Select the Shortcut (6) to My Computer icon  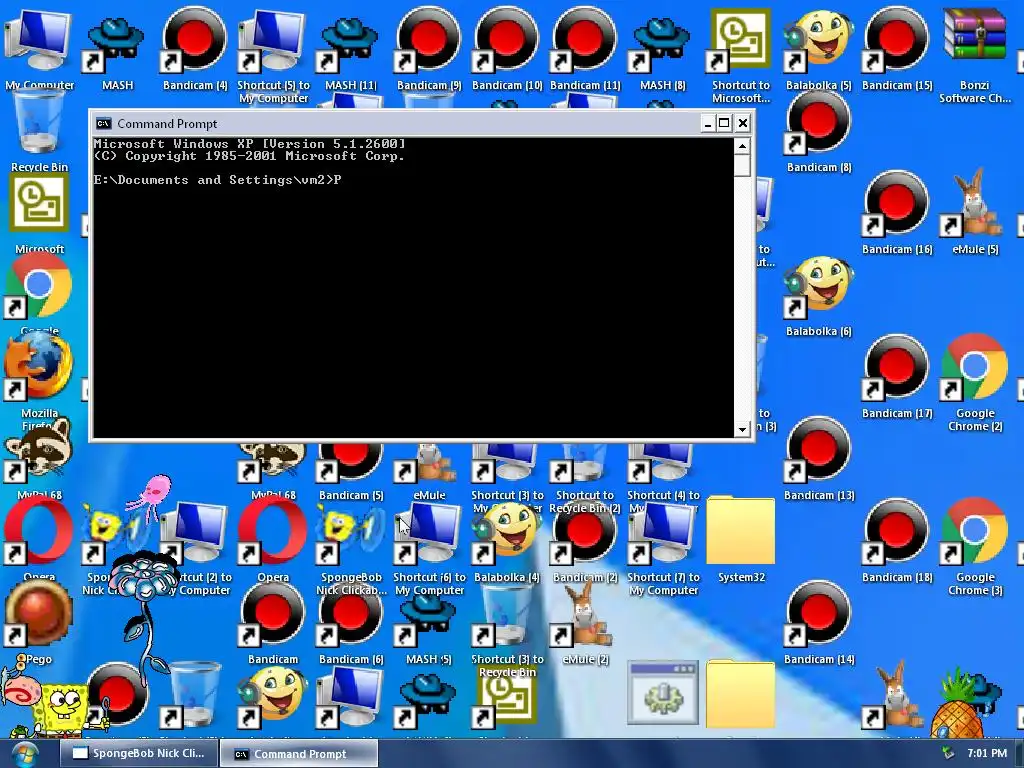429,533
